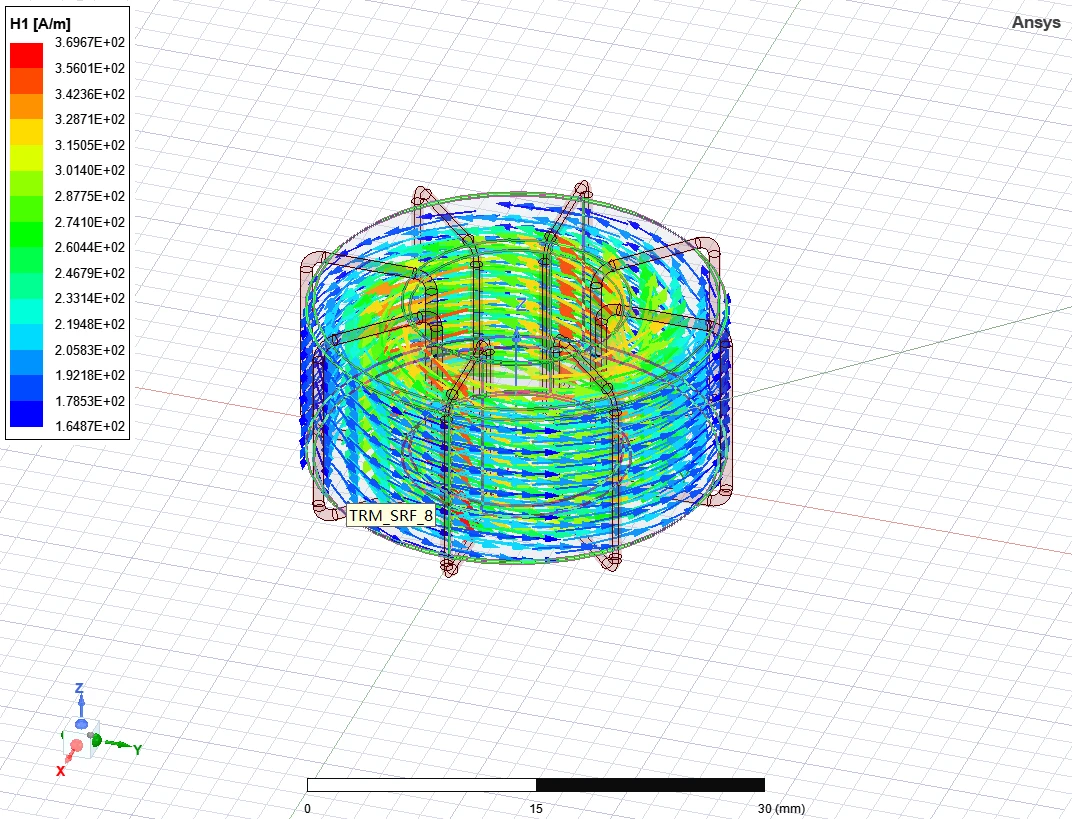1072x819 pixels.
Task: Click the dark blue legend band at the bottom
Action: coord(27,414)
